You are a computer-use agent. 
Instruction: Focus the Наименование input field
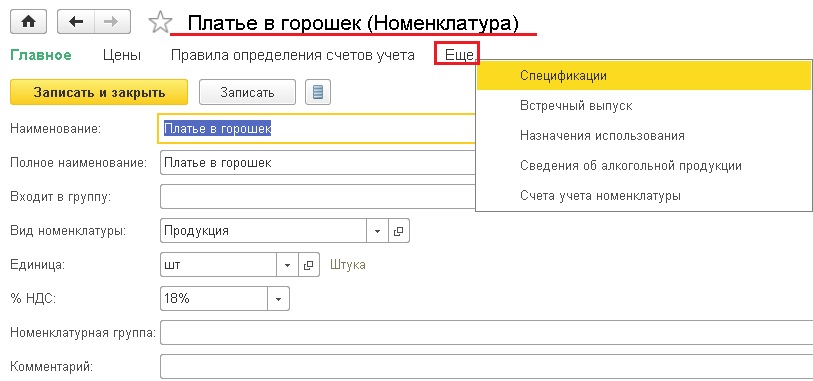[316, 129]
